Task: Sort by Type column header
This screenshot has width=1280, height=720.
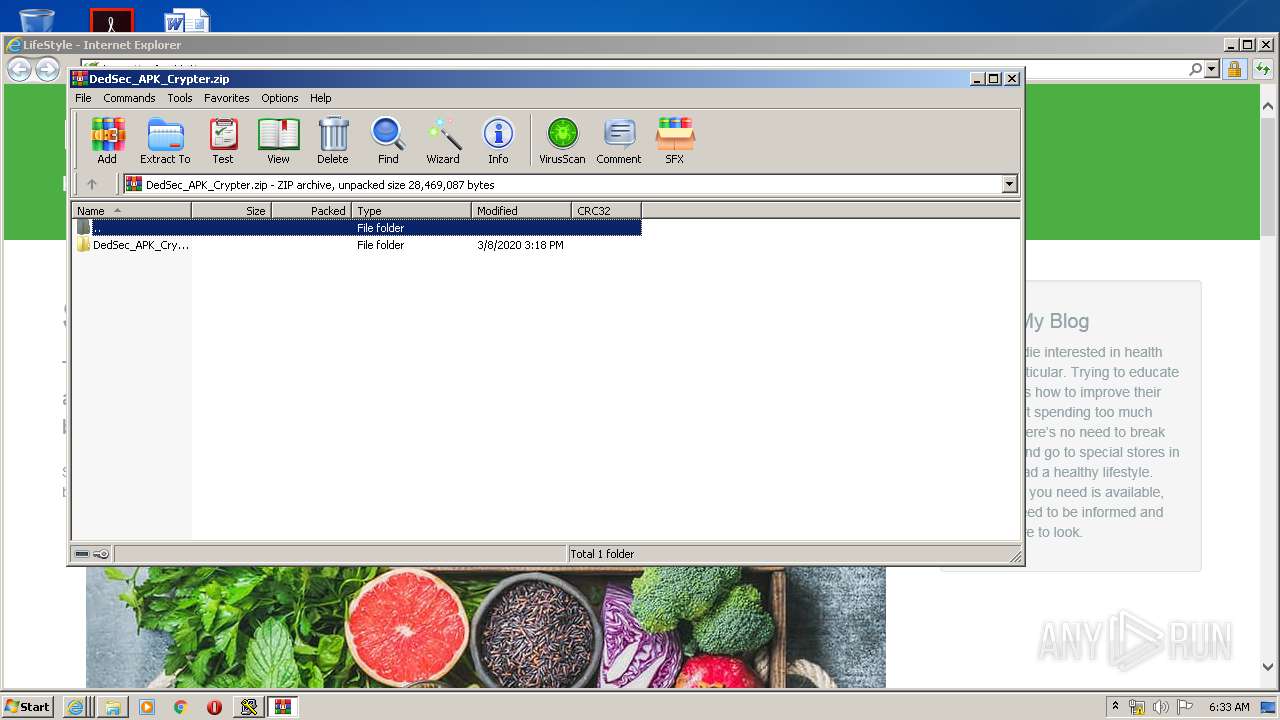Action: pyautogui.click(x=411, y=210)
